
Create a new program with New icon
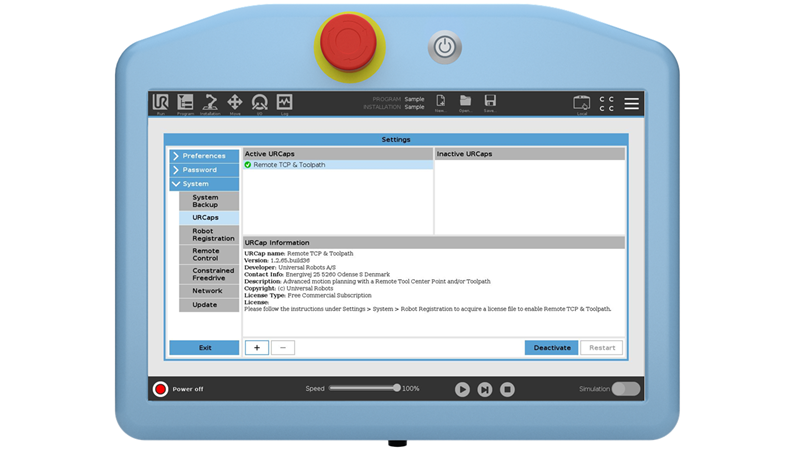tap(440, 103)
